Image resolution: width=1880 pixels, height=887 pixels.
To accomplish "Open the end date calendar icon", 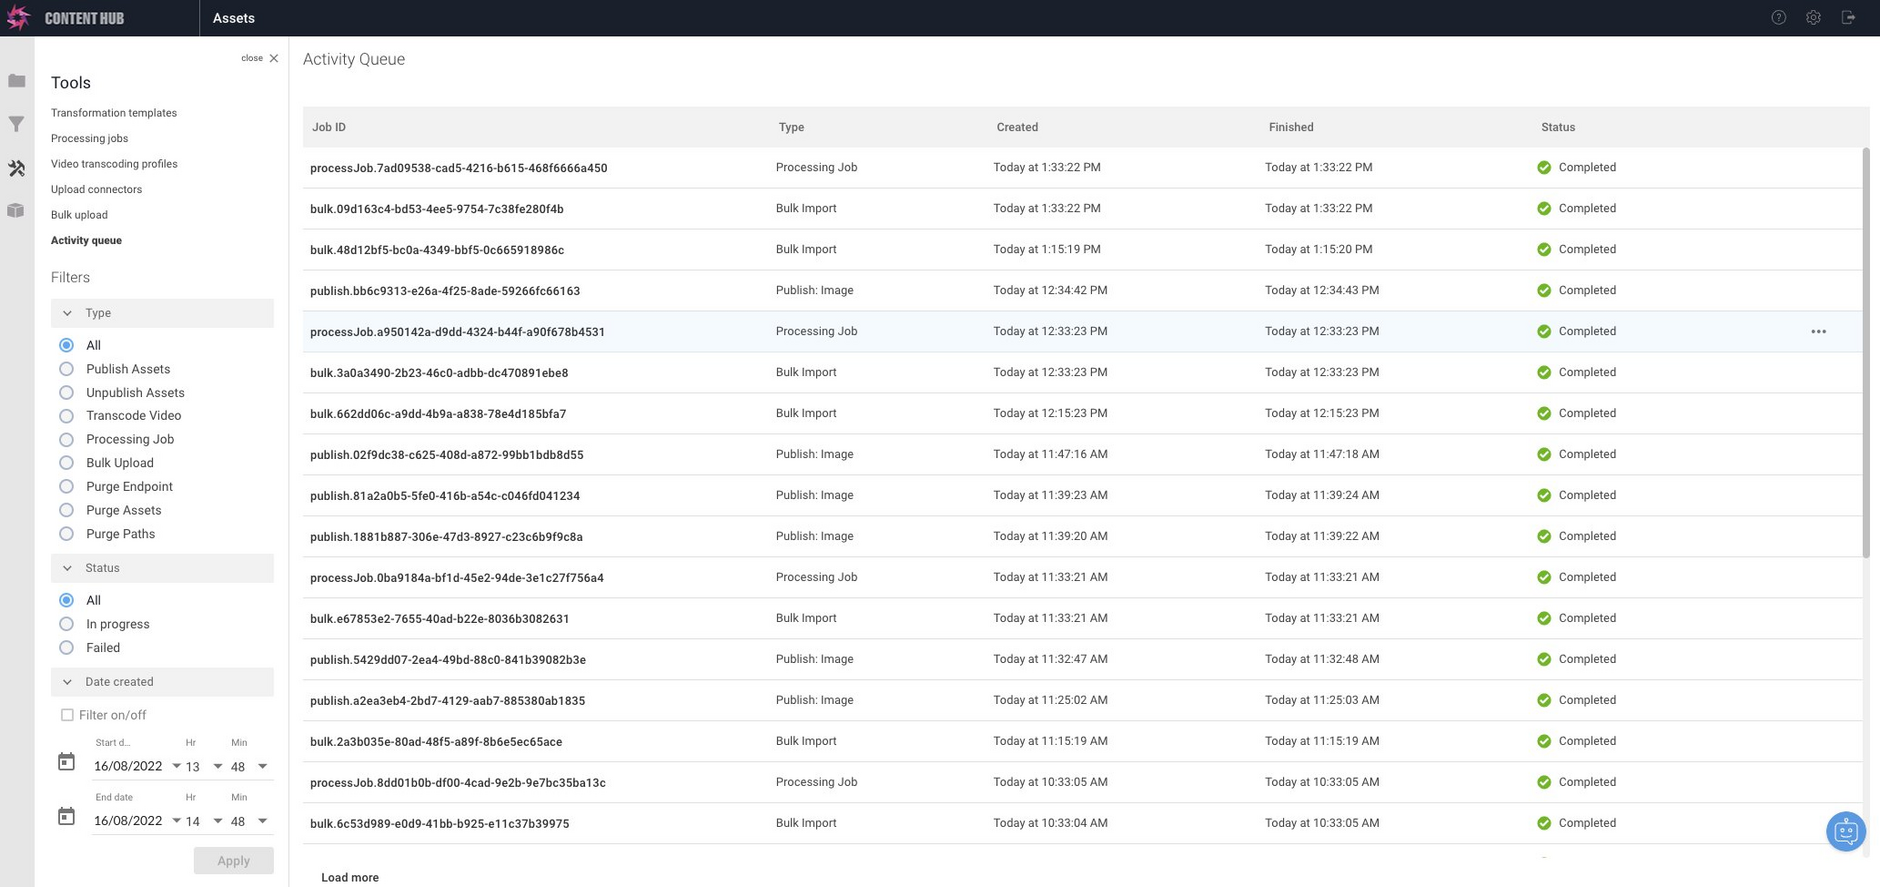I will point(66,817).
